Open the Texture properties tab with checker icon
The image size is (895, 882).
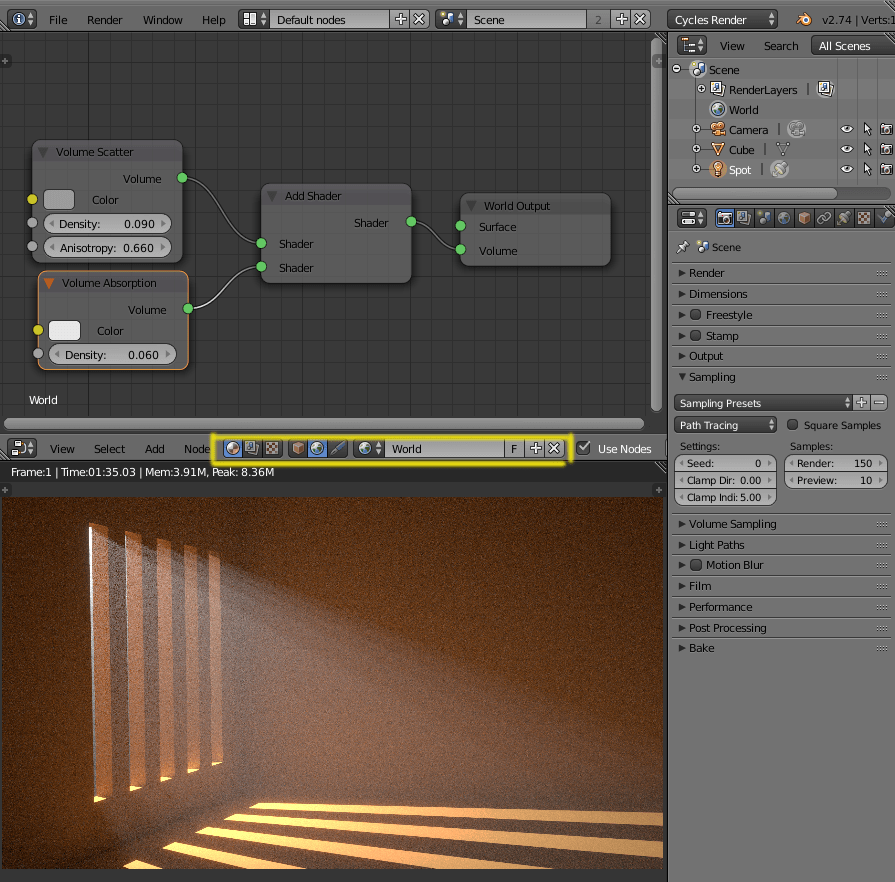(x=865, y=218)
